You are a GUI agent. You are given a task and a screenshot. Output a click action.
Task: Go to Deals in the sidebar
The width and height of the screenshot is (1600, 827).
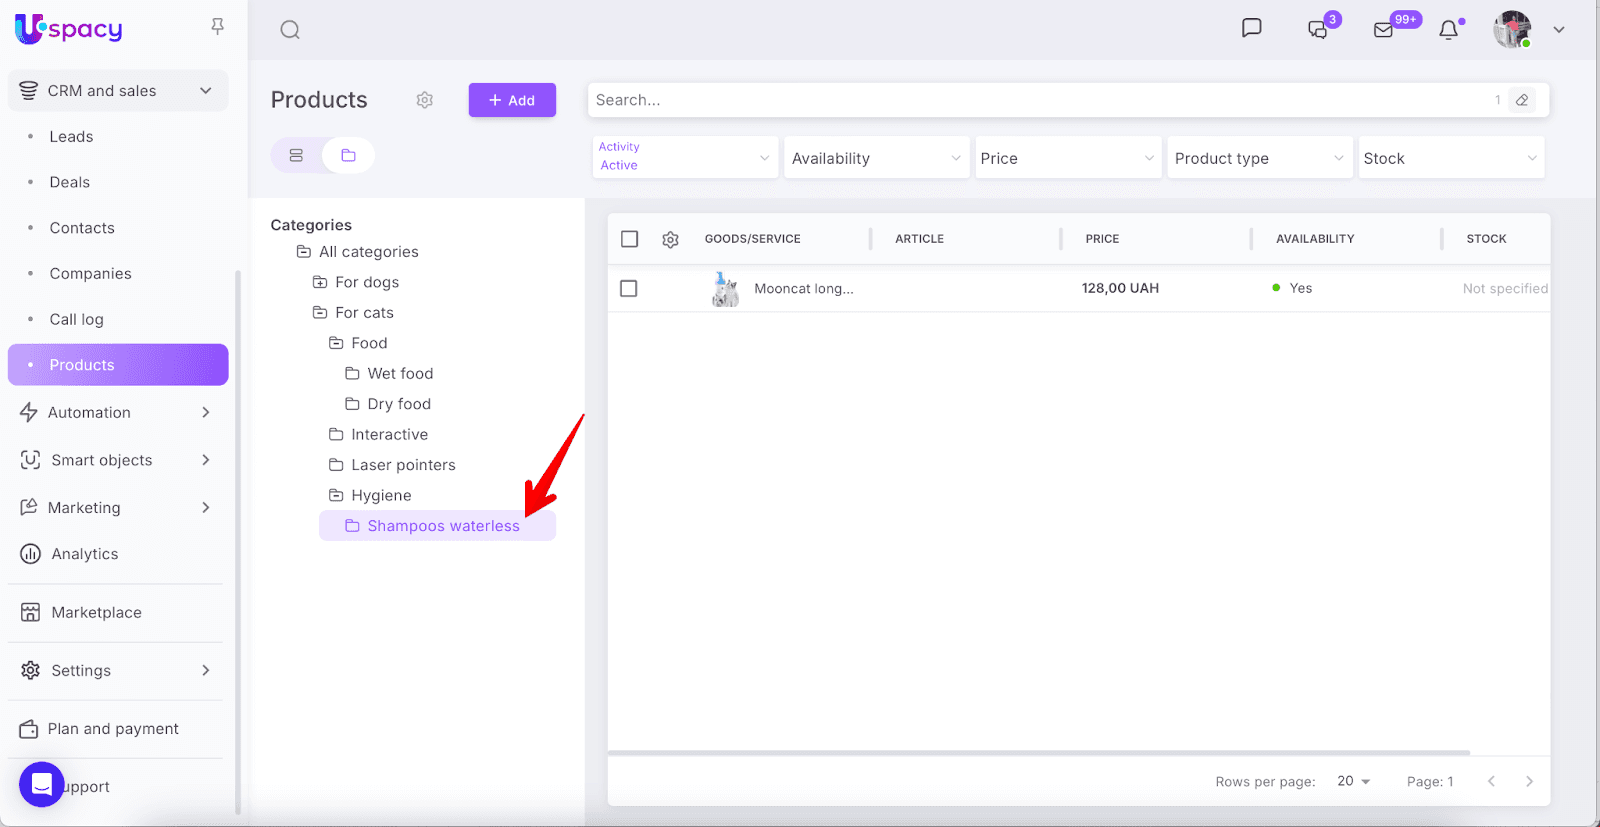[70, 182]
